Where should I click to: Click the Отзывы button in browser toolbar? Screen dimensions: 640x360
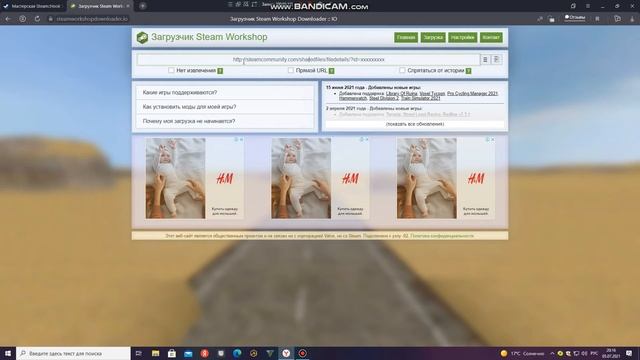(575, 18)
